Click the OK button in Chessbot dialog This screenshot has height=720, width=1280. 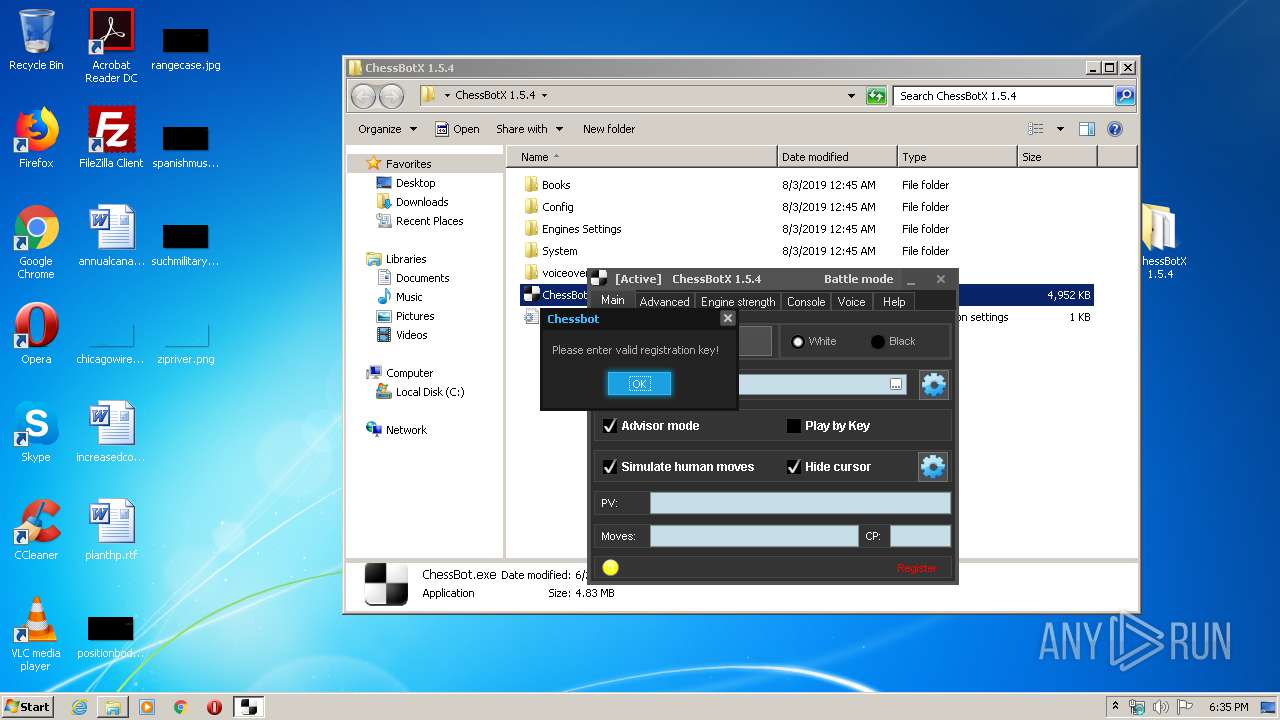(x=639, y=383)
